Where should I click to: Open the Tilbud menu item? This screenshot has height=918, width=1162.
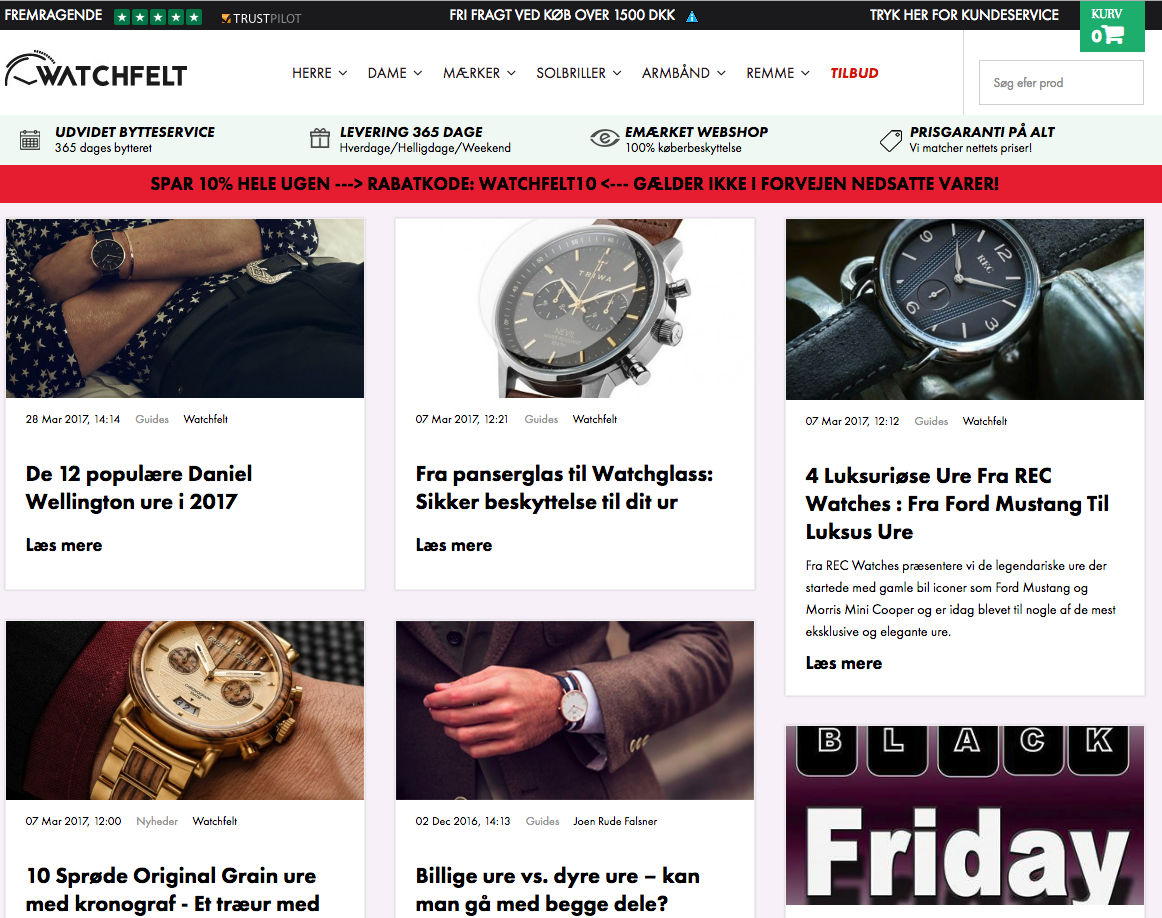pyautogui.click(x=854, y=73)
